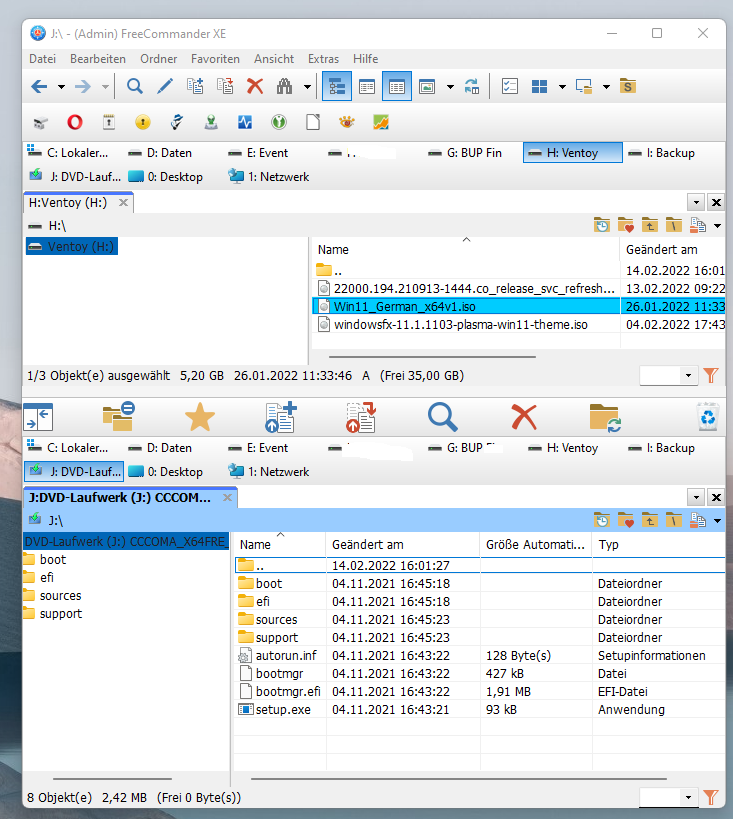This screenshot has height=819, width=733.
Task: Open bottom panel tab list dropdown arrow
Action: (x=696, y=497)
